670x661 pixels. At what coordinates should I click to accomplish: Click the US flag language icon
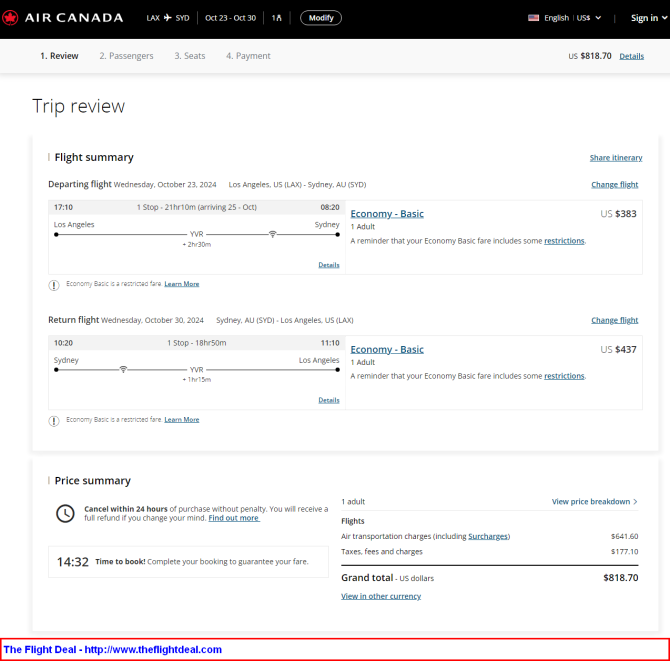click(533, 18)
